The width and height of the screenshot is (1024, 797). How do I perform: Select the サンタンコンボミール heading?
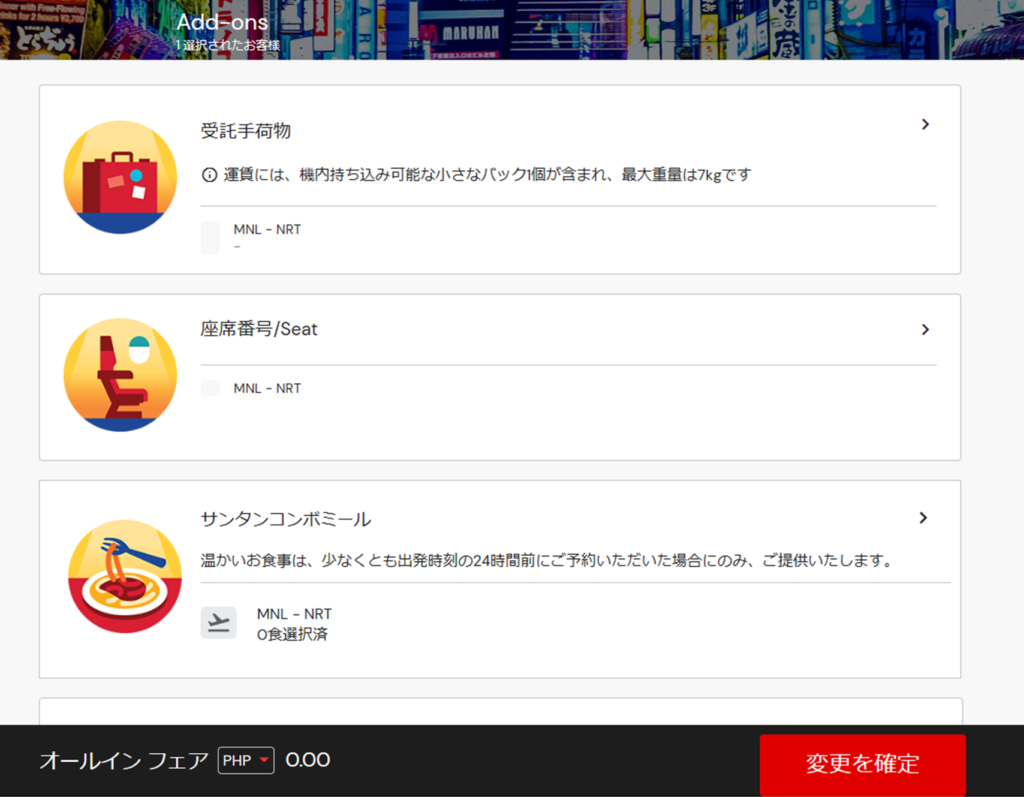[x=286, y=519]
